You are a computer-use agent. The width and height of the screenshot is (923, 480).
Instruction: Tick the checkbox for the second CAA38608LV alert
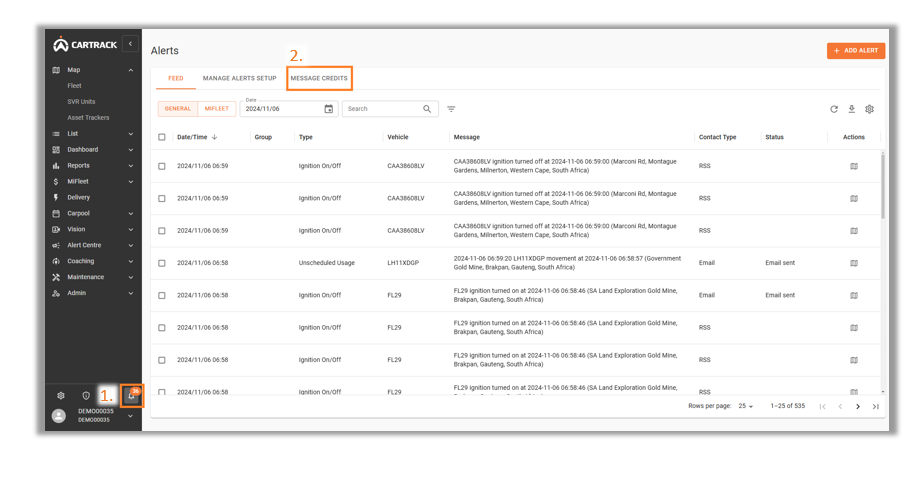pos(162,198)
